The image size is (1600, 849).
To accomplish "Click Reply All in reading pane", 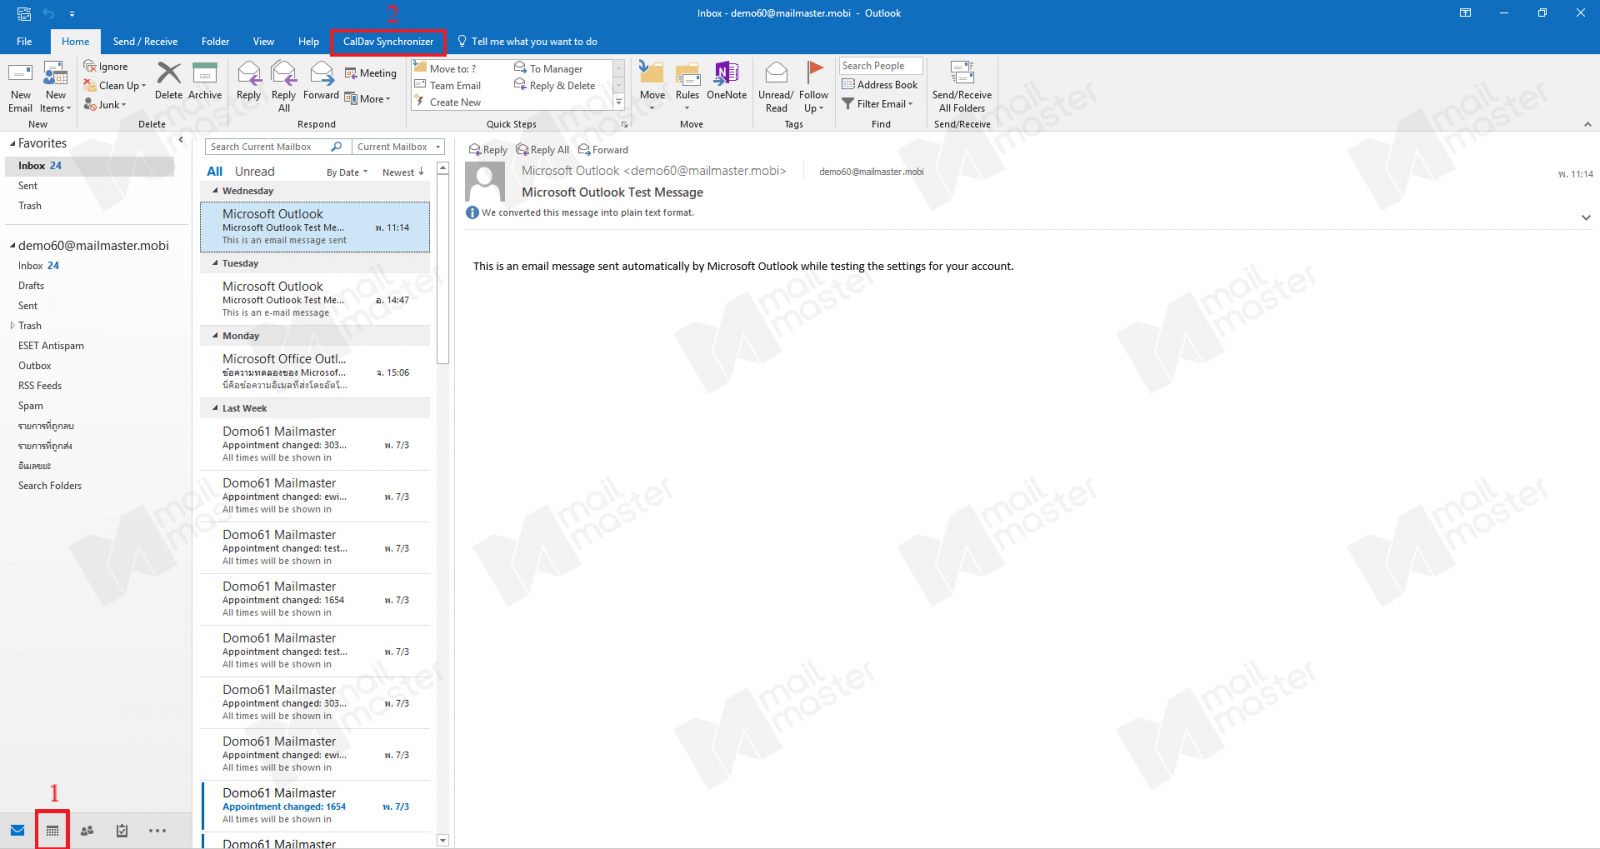I will point(543,149).
